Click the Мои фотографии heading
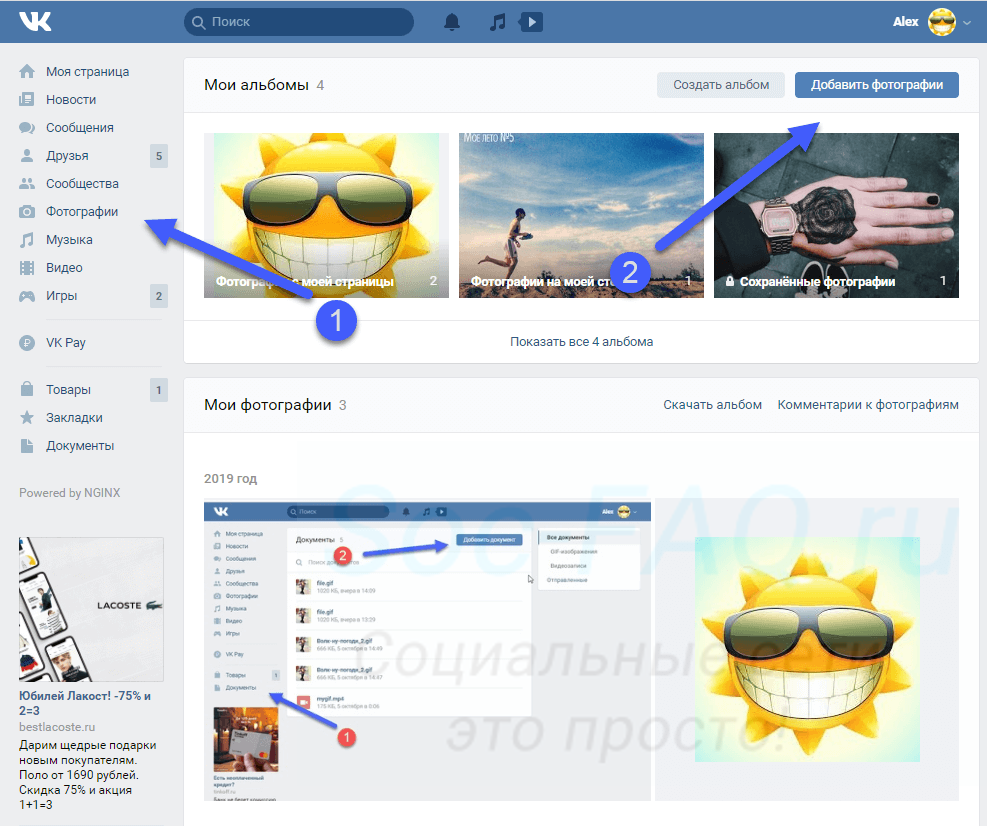Screen dimensions: 987x826 268,405
